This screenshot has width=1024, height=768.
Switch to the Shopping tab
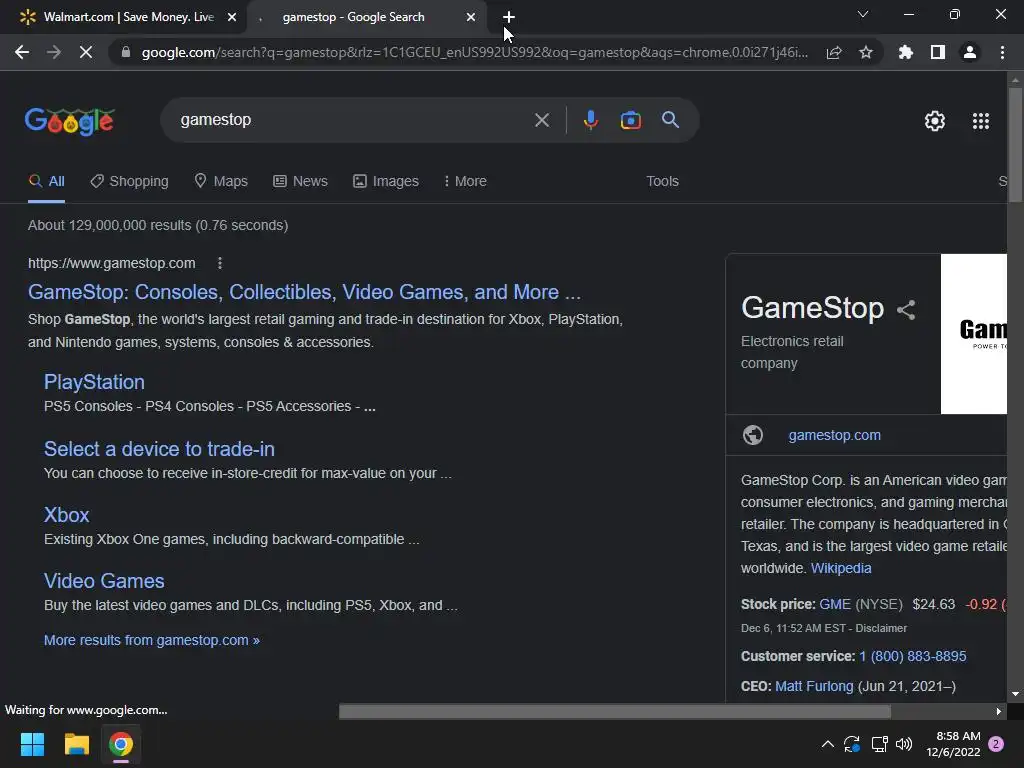[129, 182]
